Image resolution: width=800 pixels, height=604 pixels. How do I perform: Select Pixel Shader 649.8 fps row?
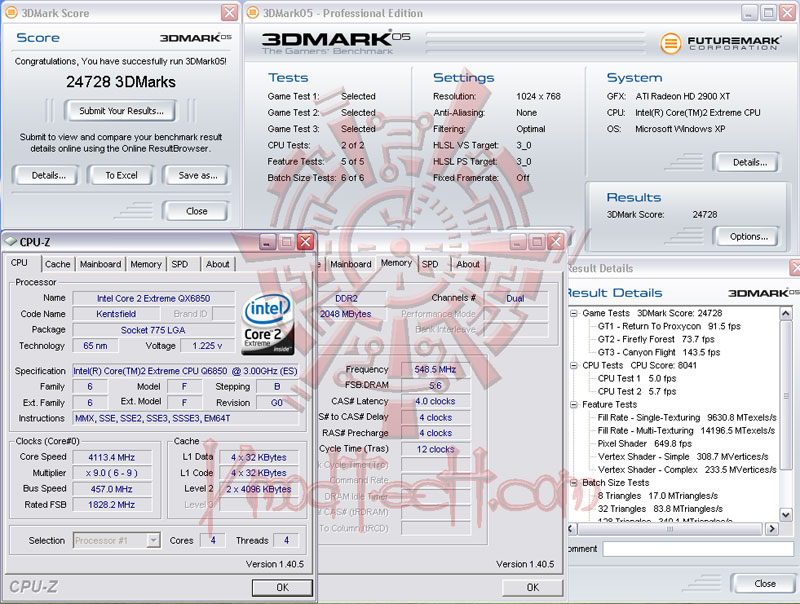point(644,443)
